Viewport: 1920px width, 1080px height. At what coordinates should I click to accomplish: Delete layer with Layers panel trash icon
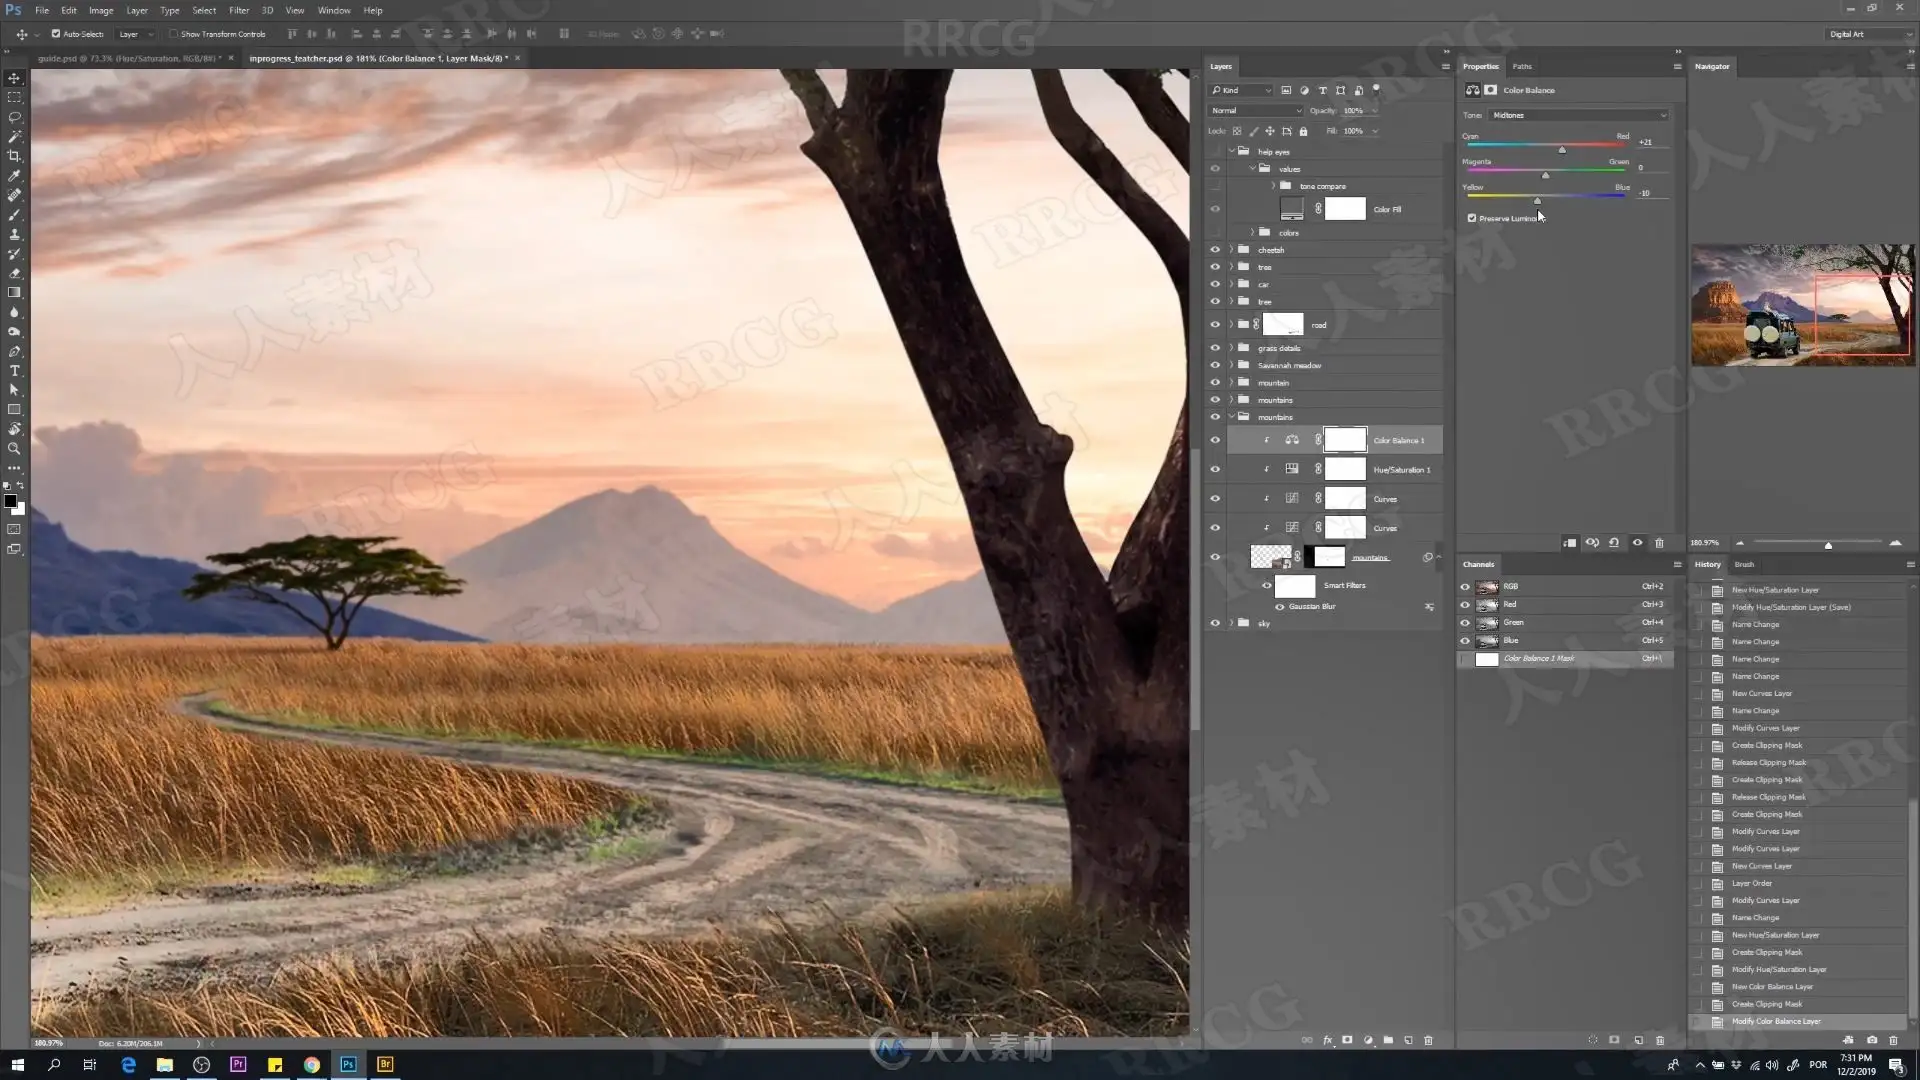point(1428,1040)
